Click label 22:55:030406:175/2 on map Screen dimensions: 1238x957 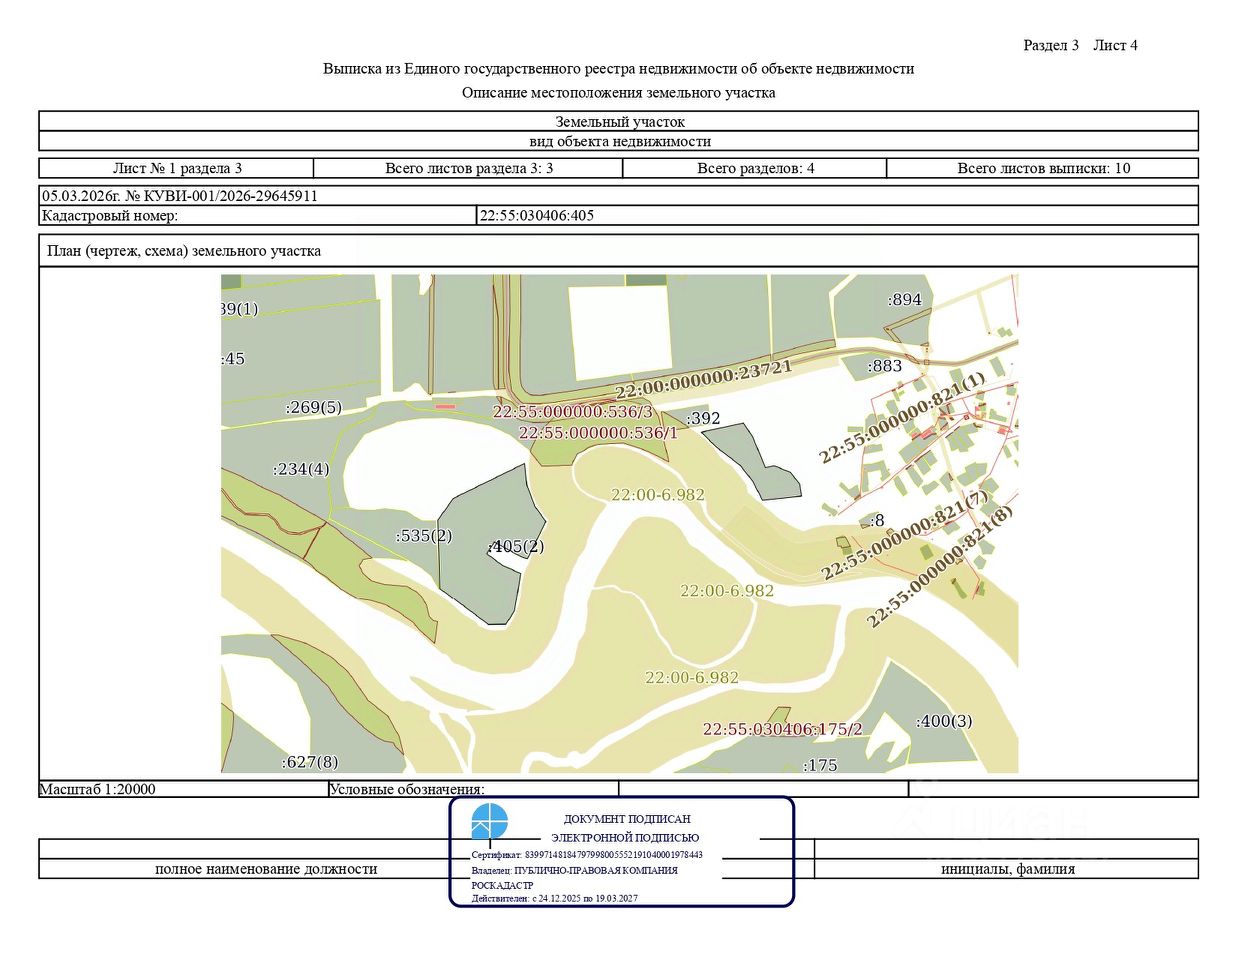coord(782,729)
